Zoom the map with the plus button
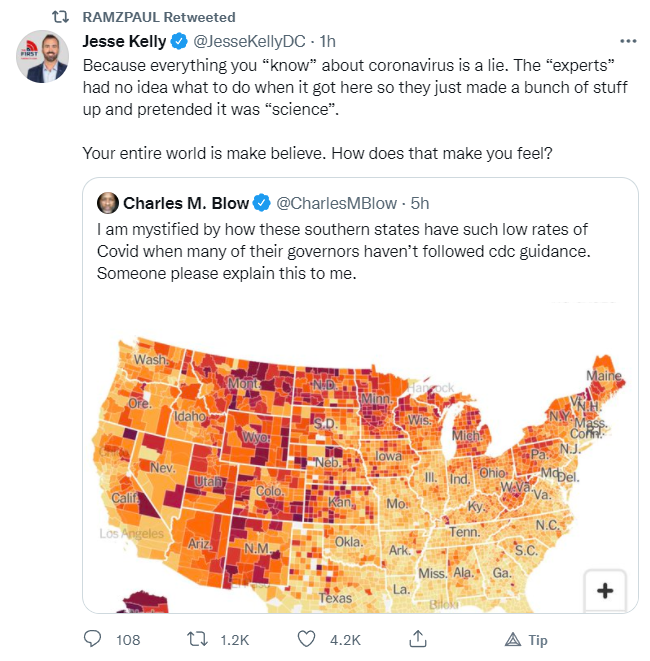The image size is (650, 661). click(x=605, y=590)
